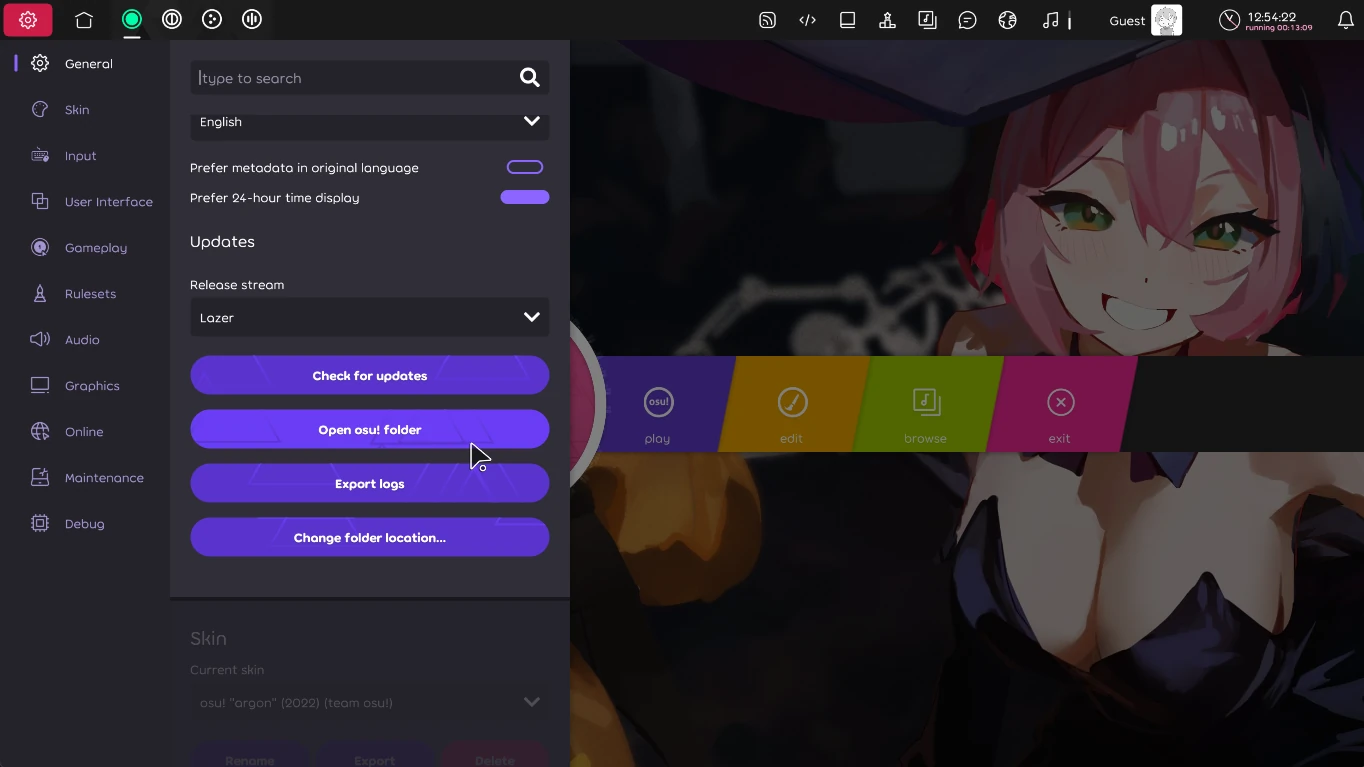Choose the osu!mania ruleset icon
The image size is (1364, 767).
click(x=252, y=19)
